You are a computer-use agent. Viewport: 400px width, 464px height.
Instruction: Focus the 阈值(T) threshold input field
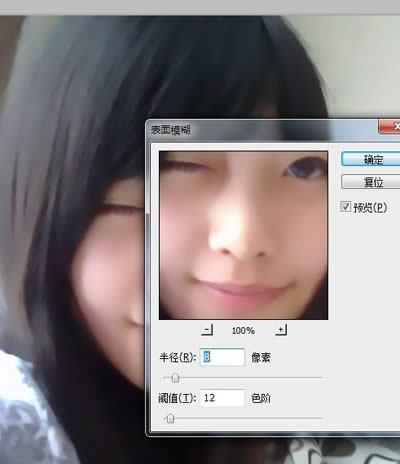click(222, 398)
